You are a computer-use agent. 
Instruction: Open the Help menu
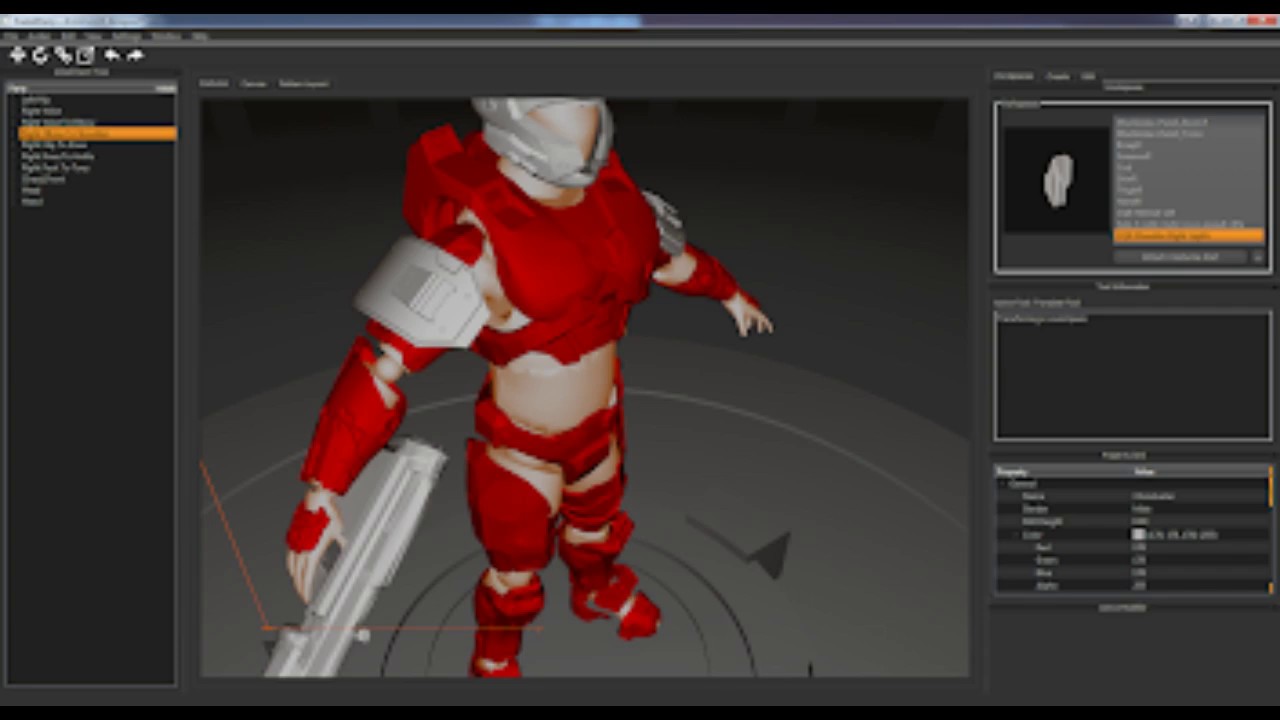[x=200, y=36]
